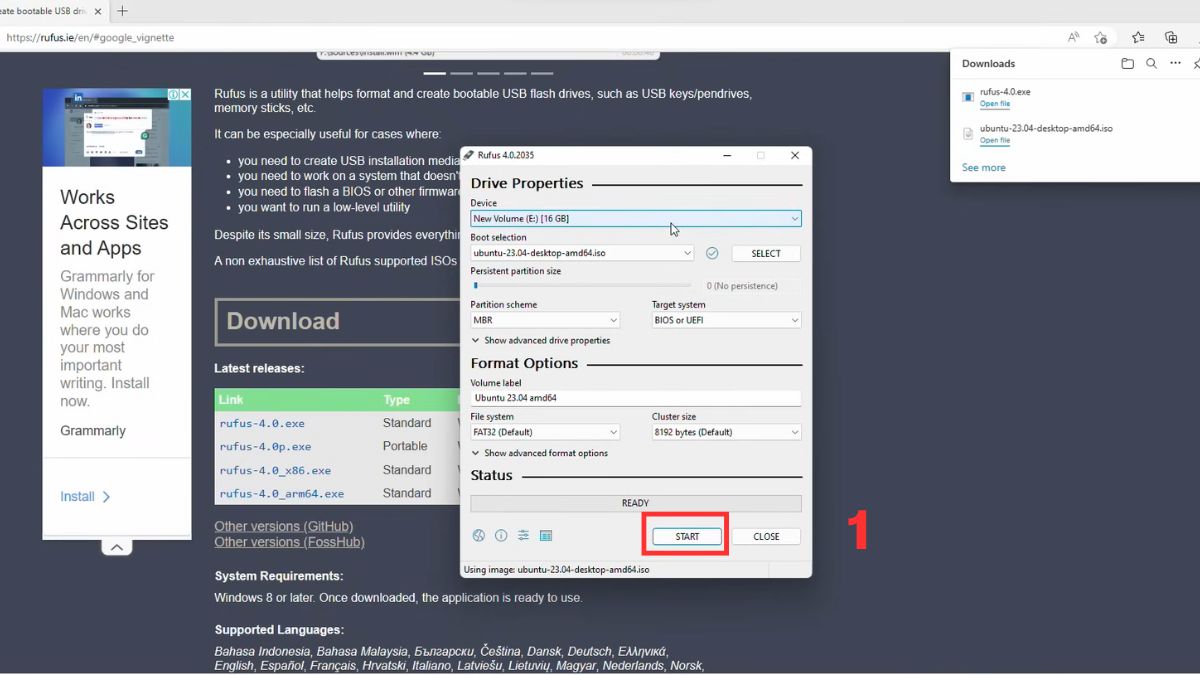The height and width of the screenshot is (675, 1200).
Task: Open File system FAT32 dropdown
Action: [545, 432]
